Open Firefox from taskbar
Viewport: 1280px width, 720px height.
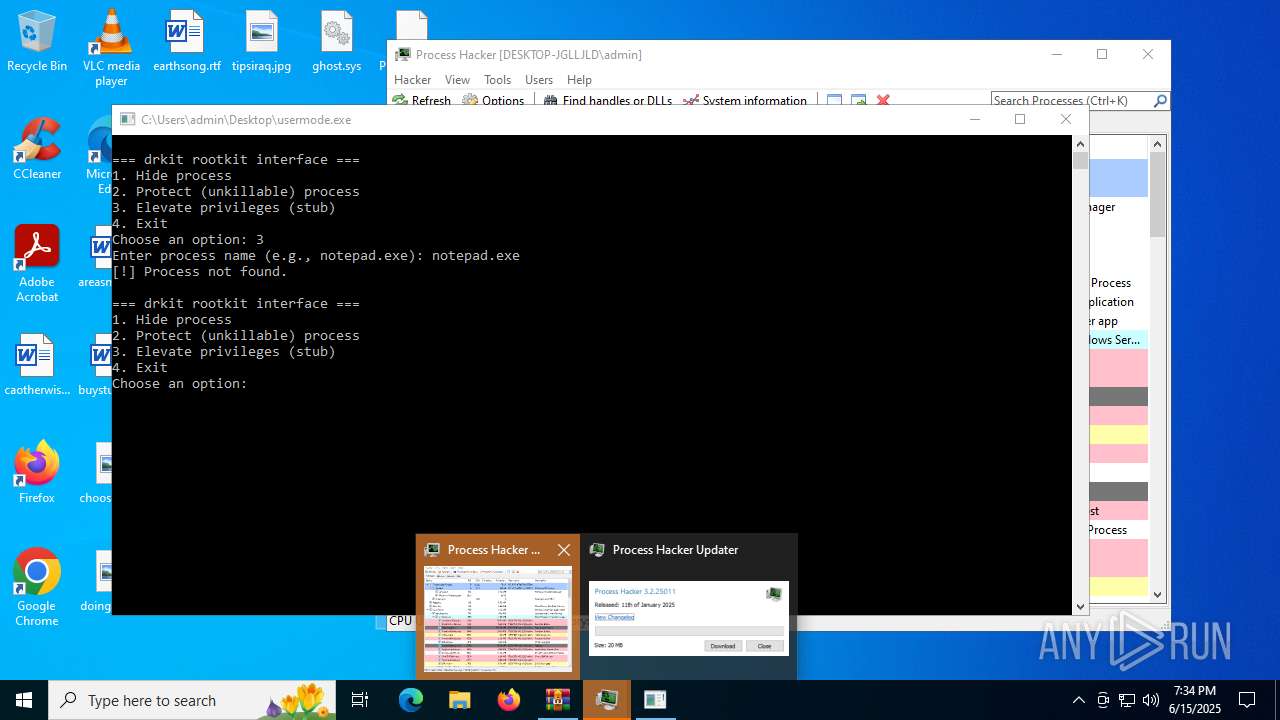tap(509, 700)
